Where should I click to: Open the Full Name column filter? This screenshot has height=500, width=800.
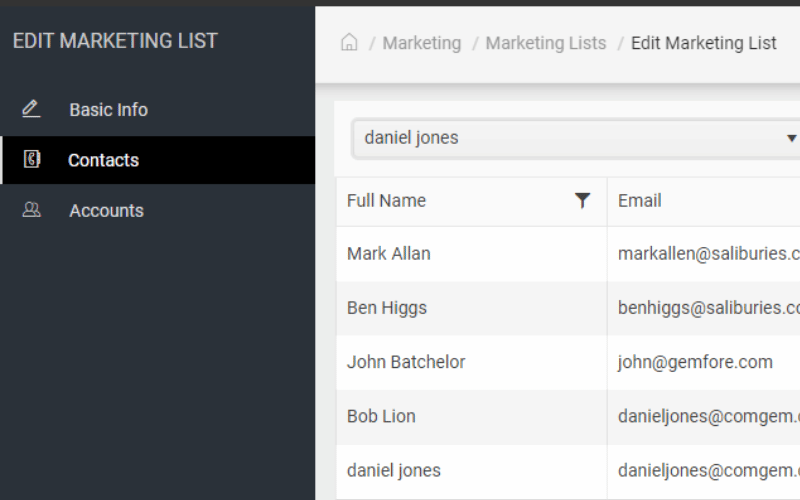pyautogui.click(x=583, y=201)
